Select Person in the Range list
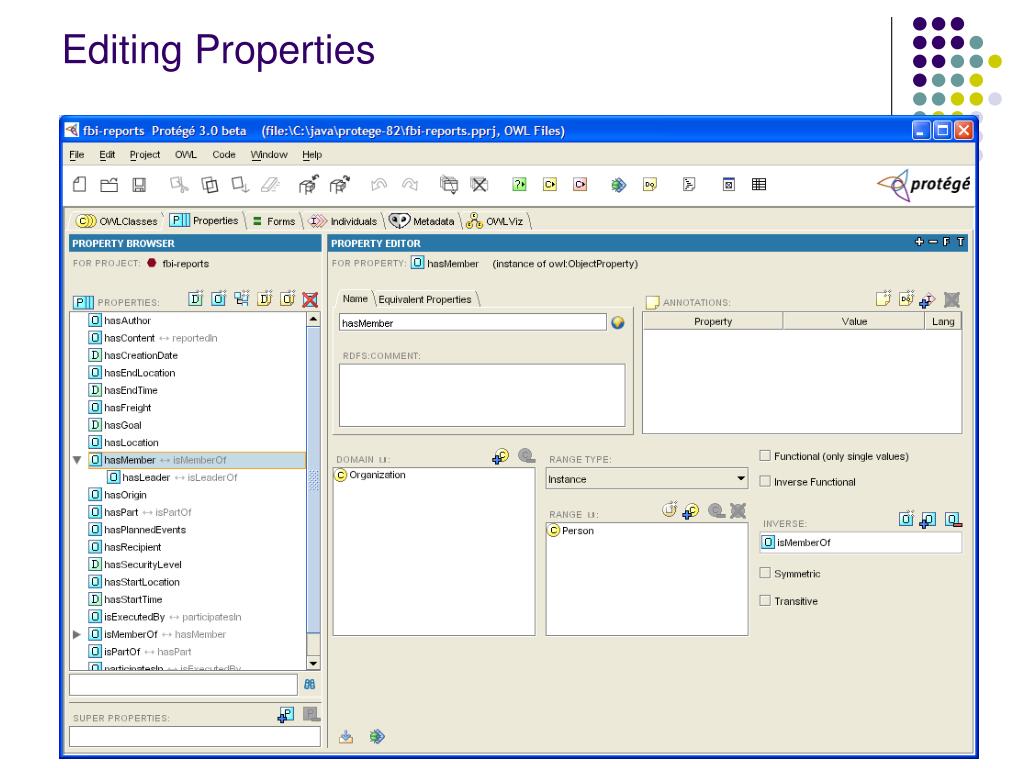1024x768 pixels. (571, 530)
